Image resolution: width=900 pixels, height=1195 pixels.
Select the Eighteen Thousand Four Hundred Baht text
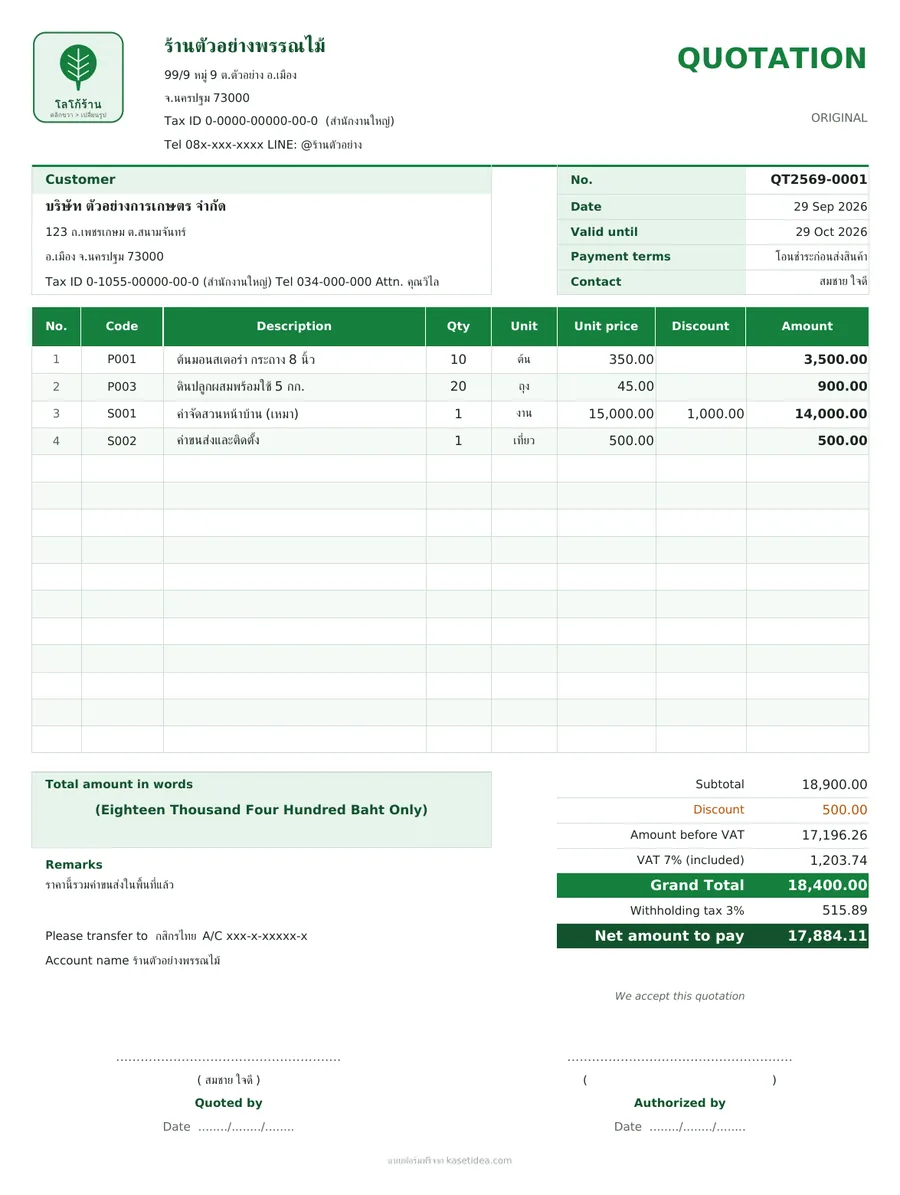coord(261,810)
